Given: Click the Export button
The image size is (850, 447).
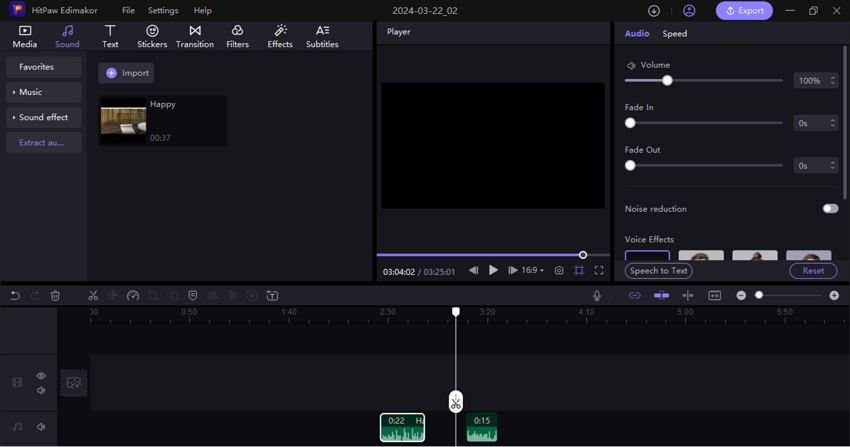Looking at the screenshot, I should pyautogui.click(x=744, y=11).
